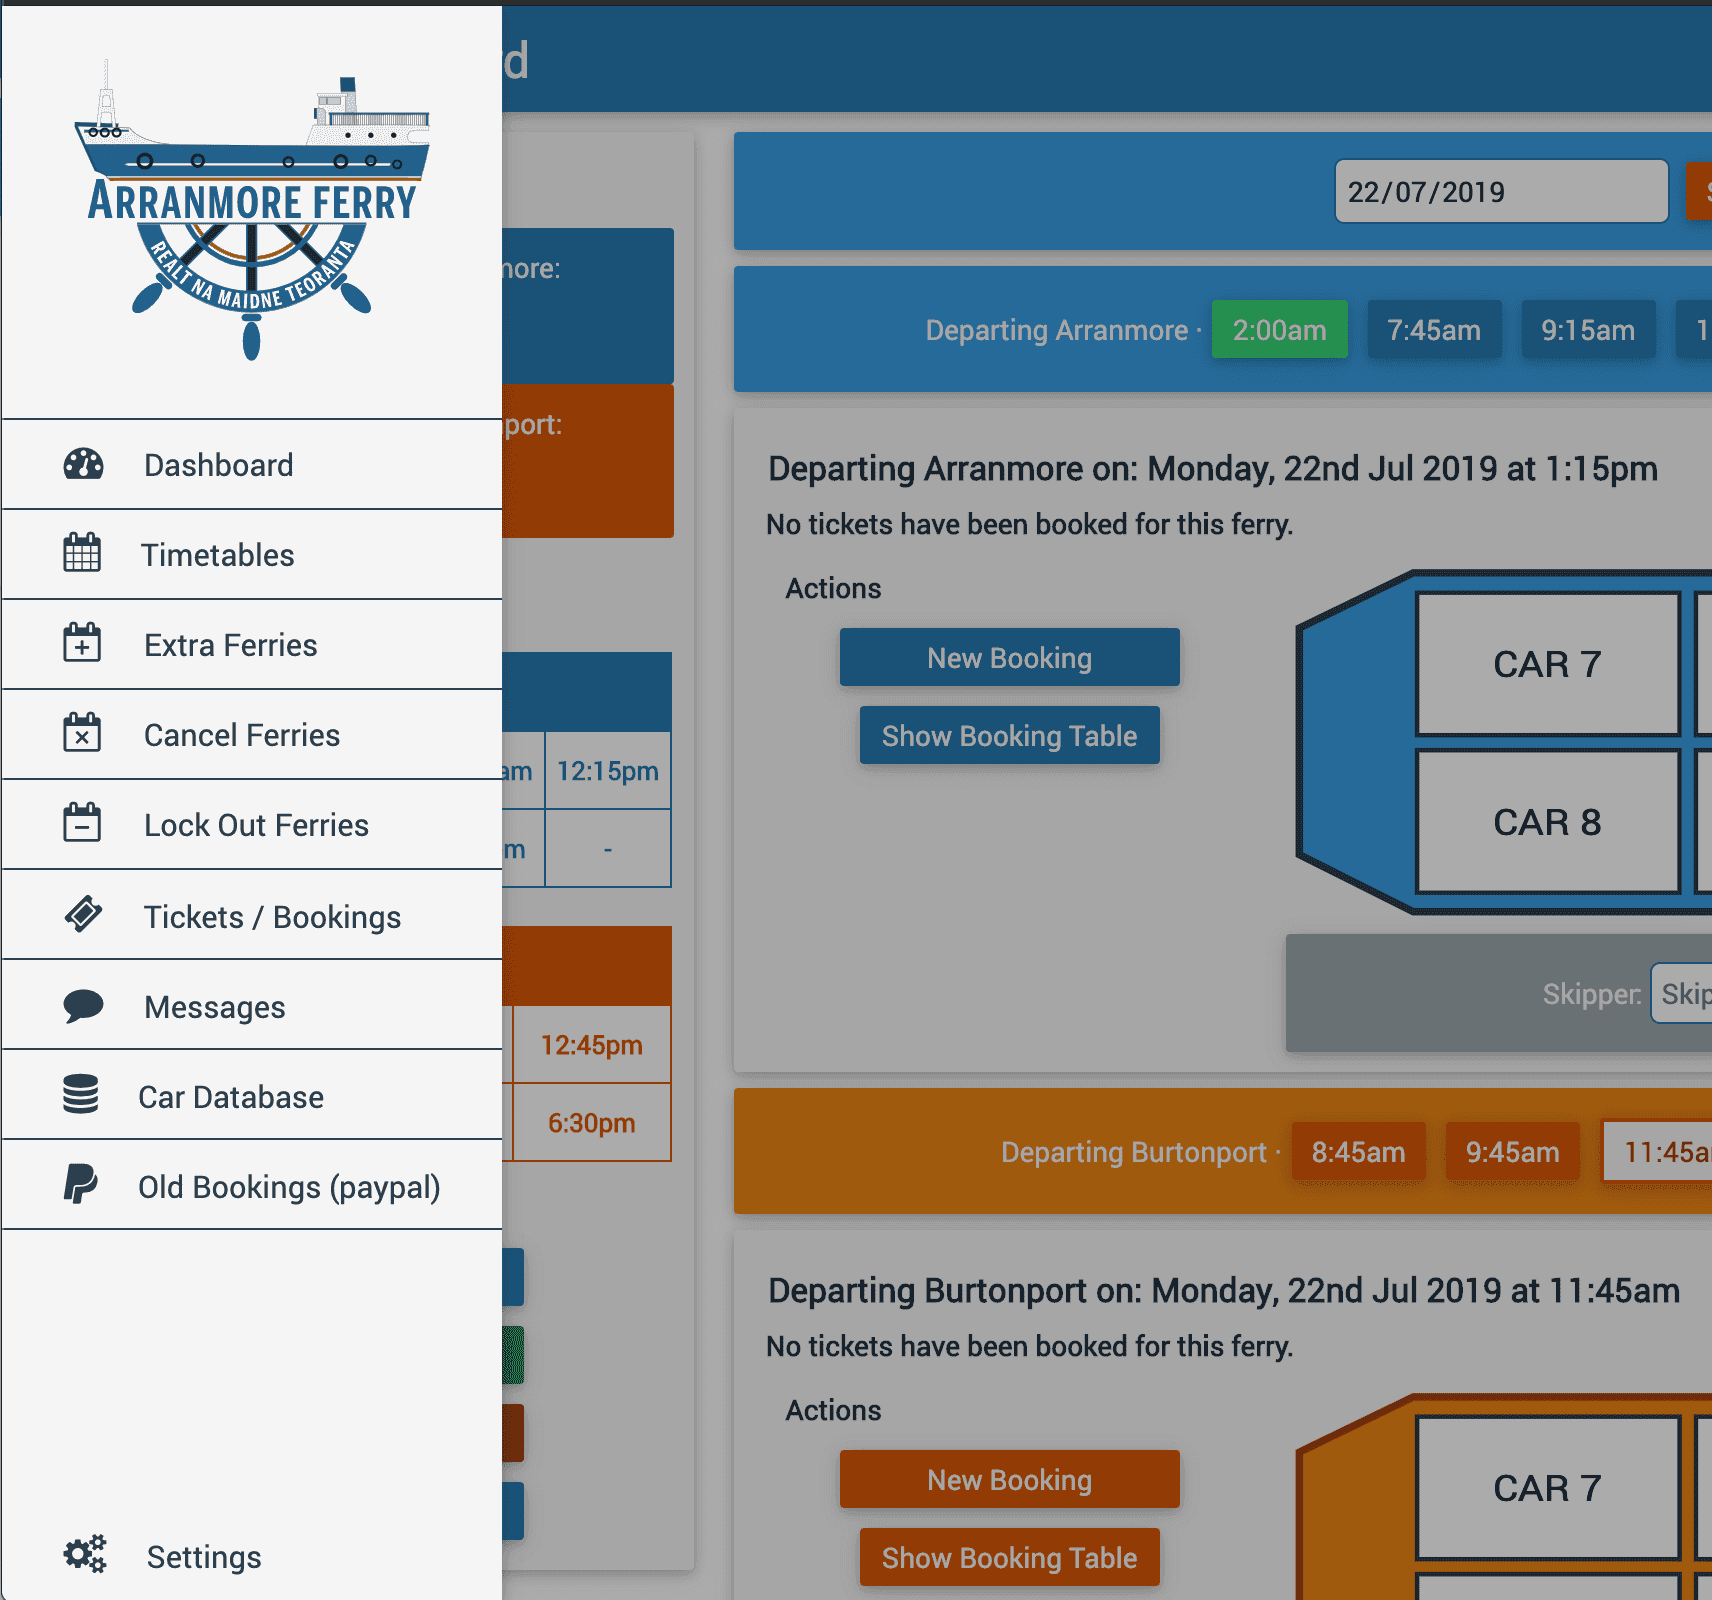Click the Timetables calendar icon
This screenshot has height=1600, width=1712.
point(82,554)
